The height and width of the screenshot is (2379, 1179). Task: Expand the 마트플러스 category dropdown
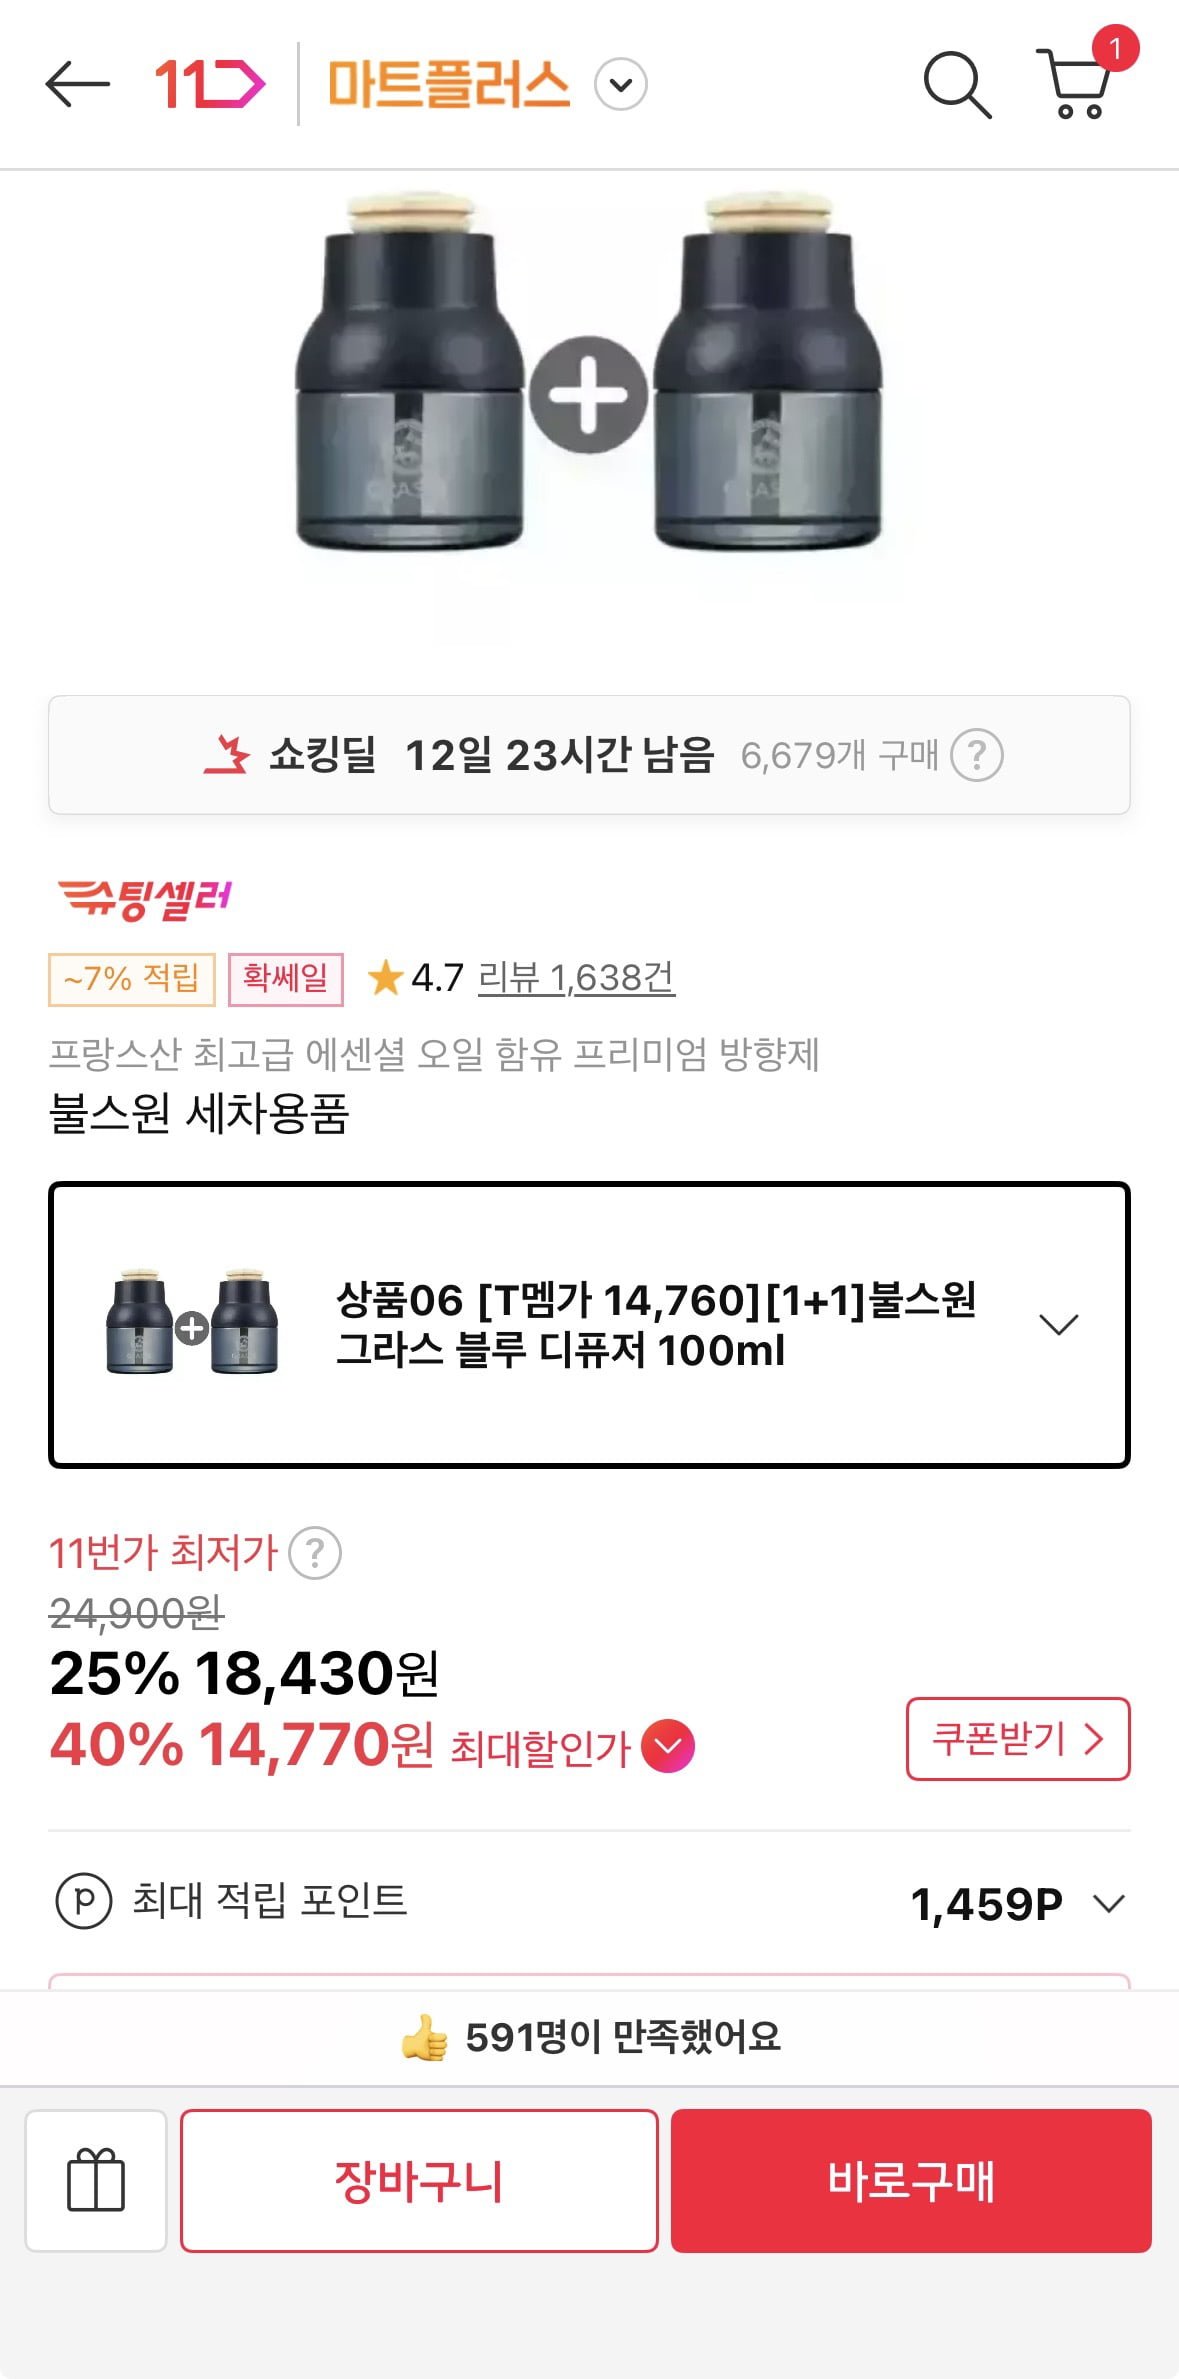click(x=621, y=84)
